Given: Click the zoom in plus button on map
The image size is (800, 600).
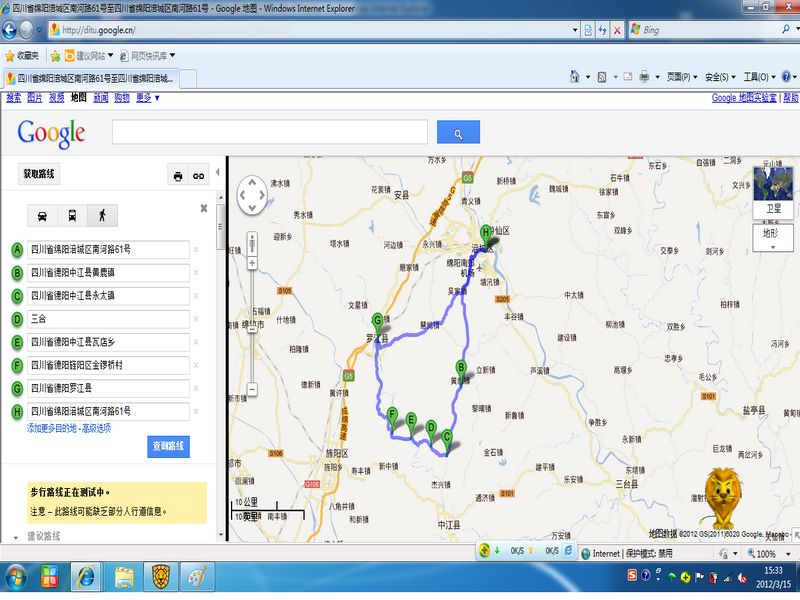Looking at the screenshot, I should coord(252,263).
